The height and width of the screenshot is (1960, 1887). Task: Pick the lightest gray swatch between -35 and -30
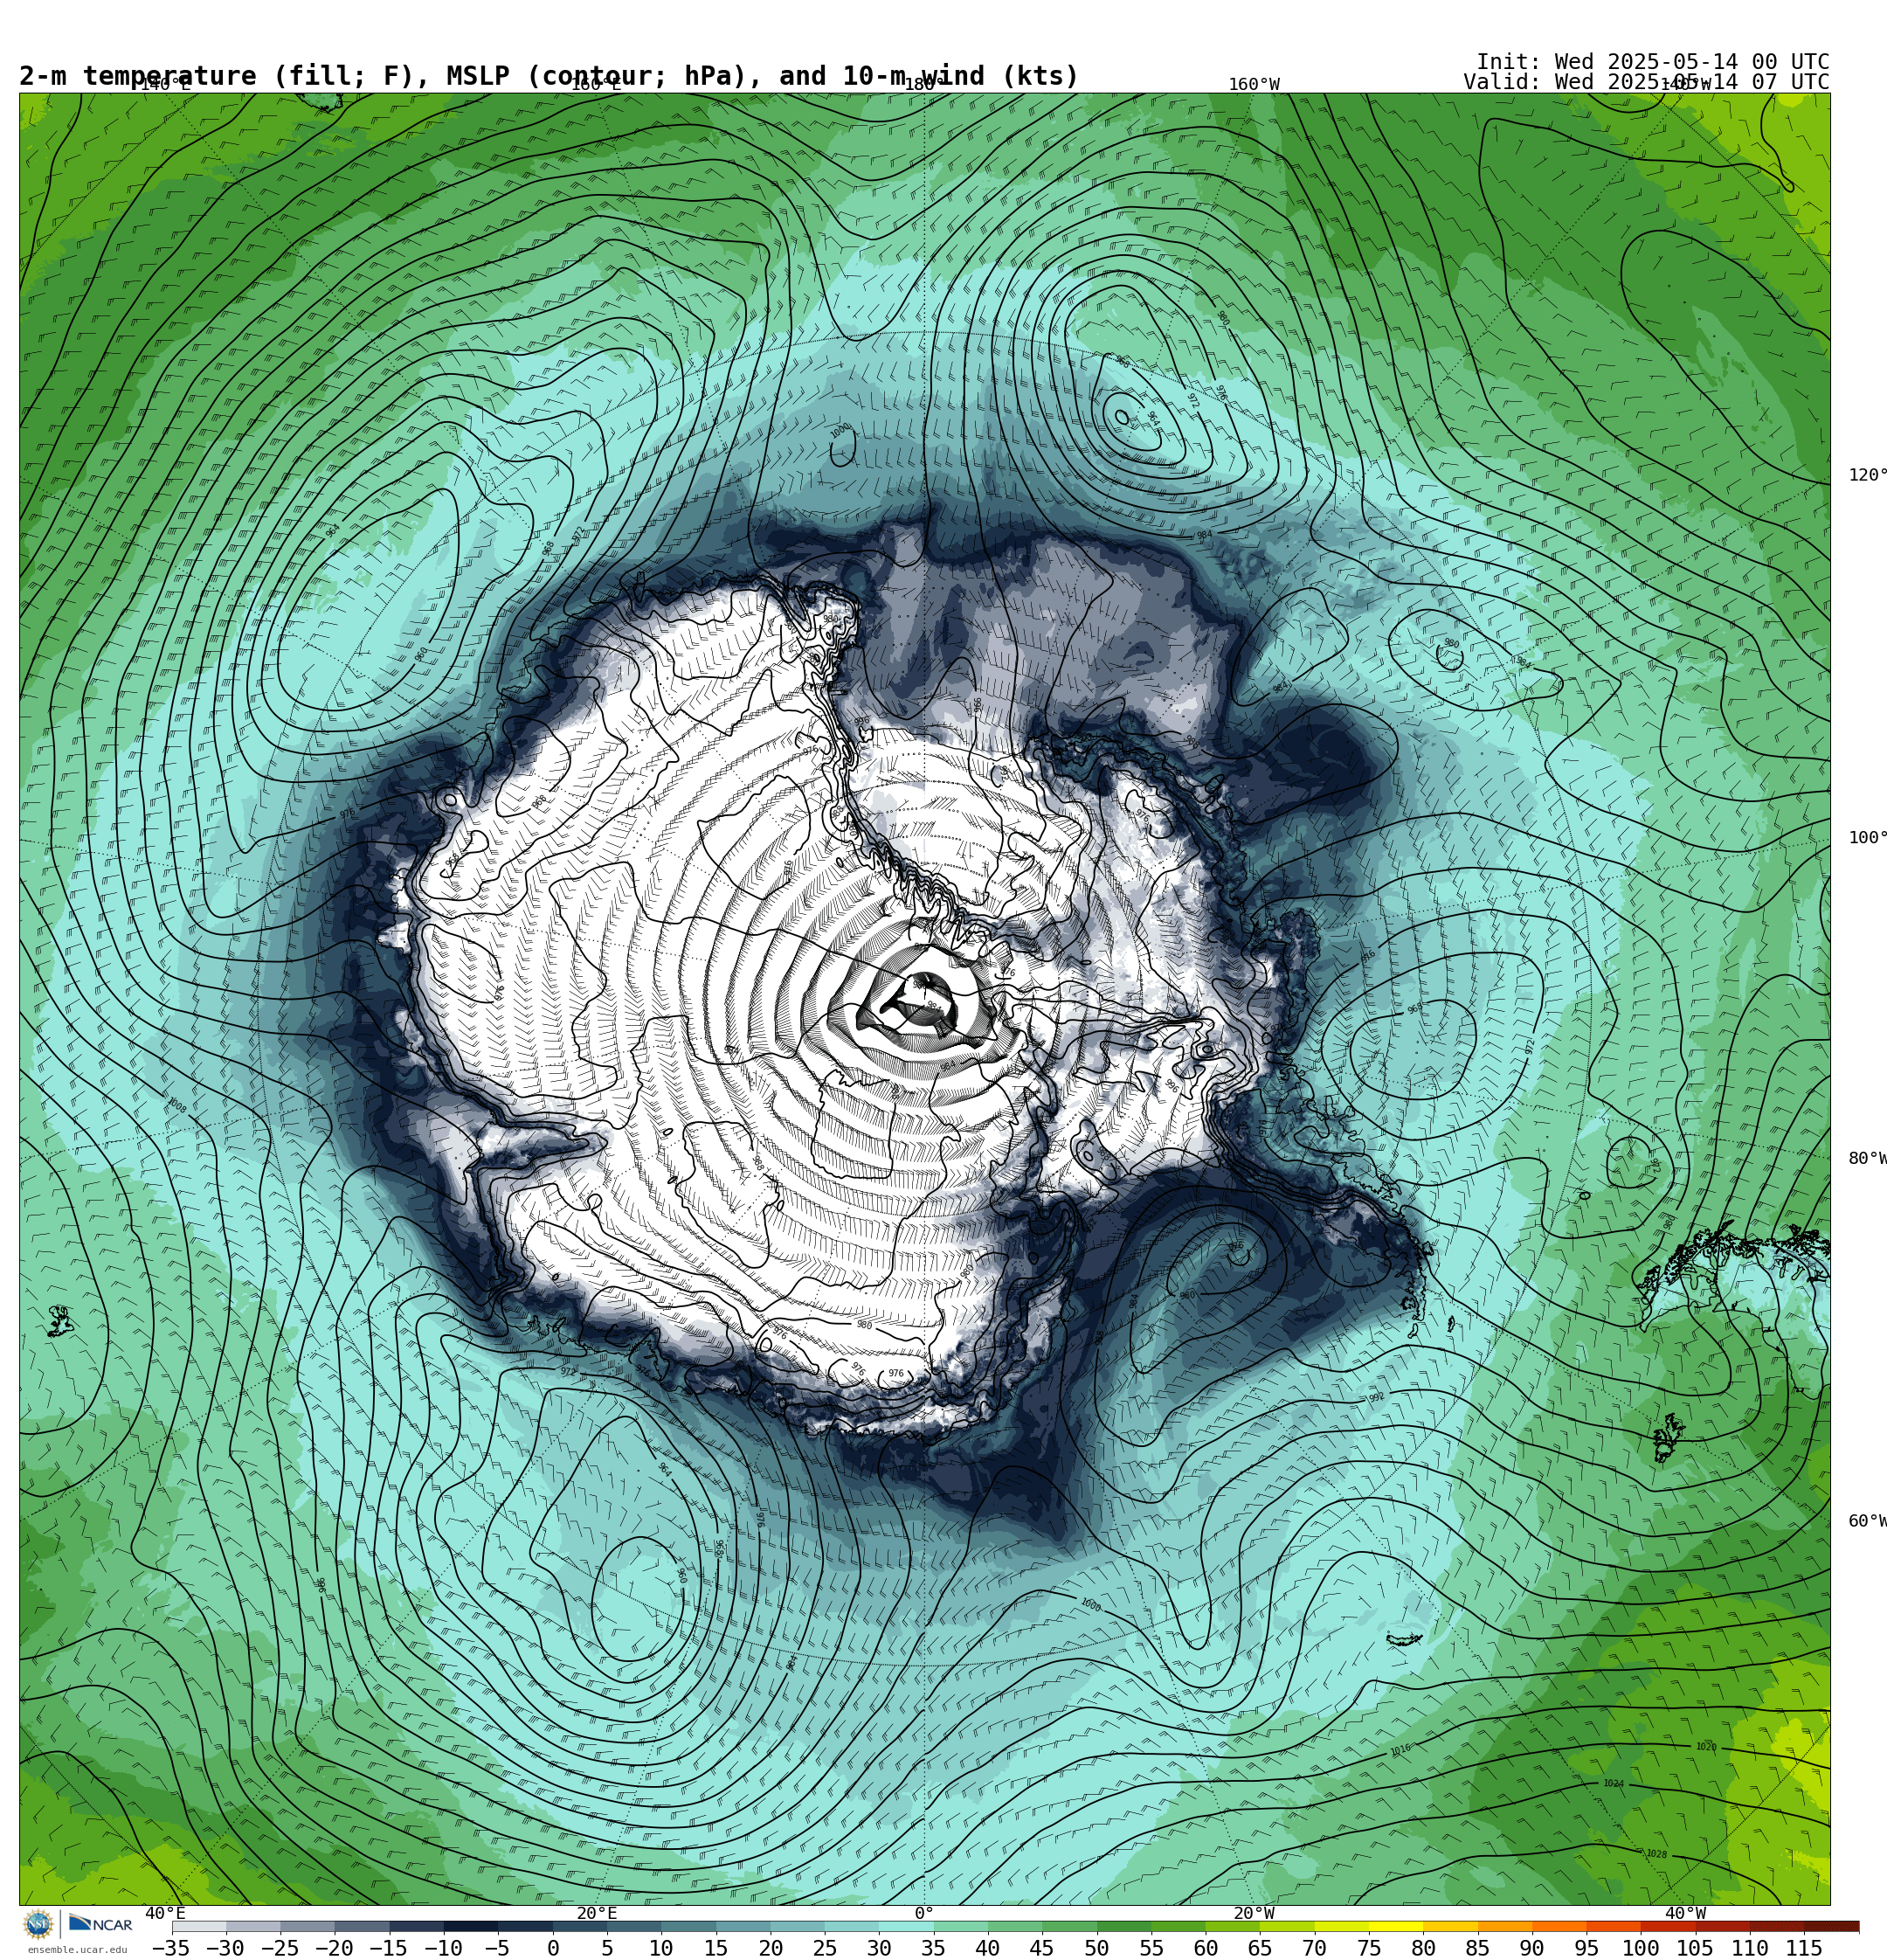(x=199, y=1926)
